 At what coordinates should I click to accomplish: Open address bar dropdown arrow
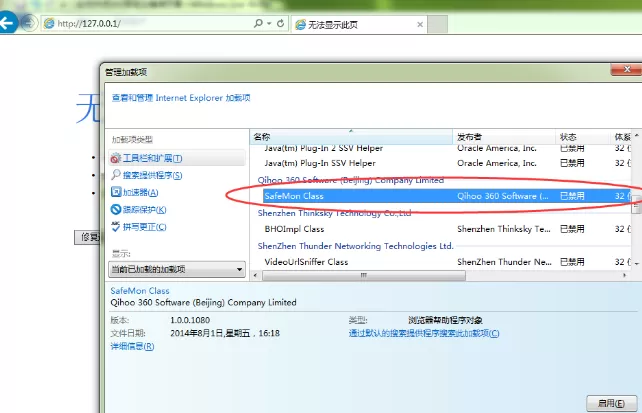pyautogui.click(x=269, y=23)
